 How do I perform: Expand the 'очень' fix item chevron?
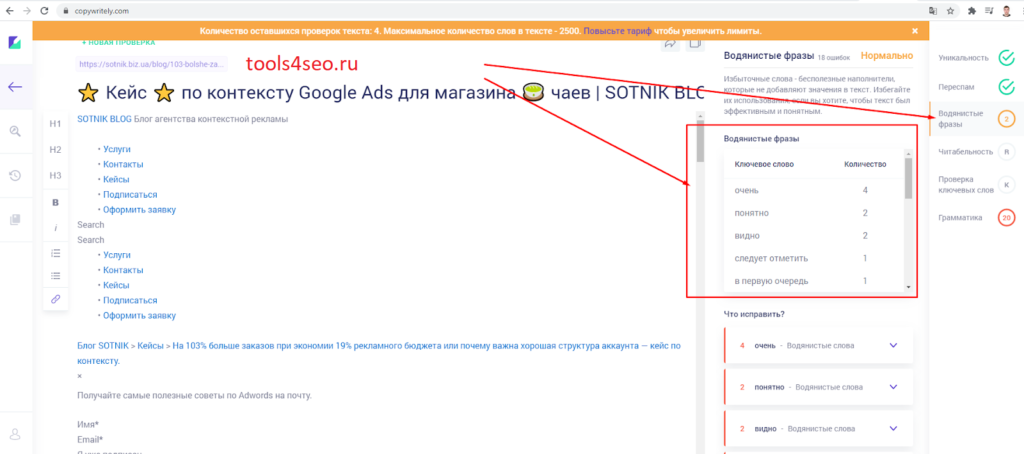tap(893, 346)
